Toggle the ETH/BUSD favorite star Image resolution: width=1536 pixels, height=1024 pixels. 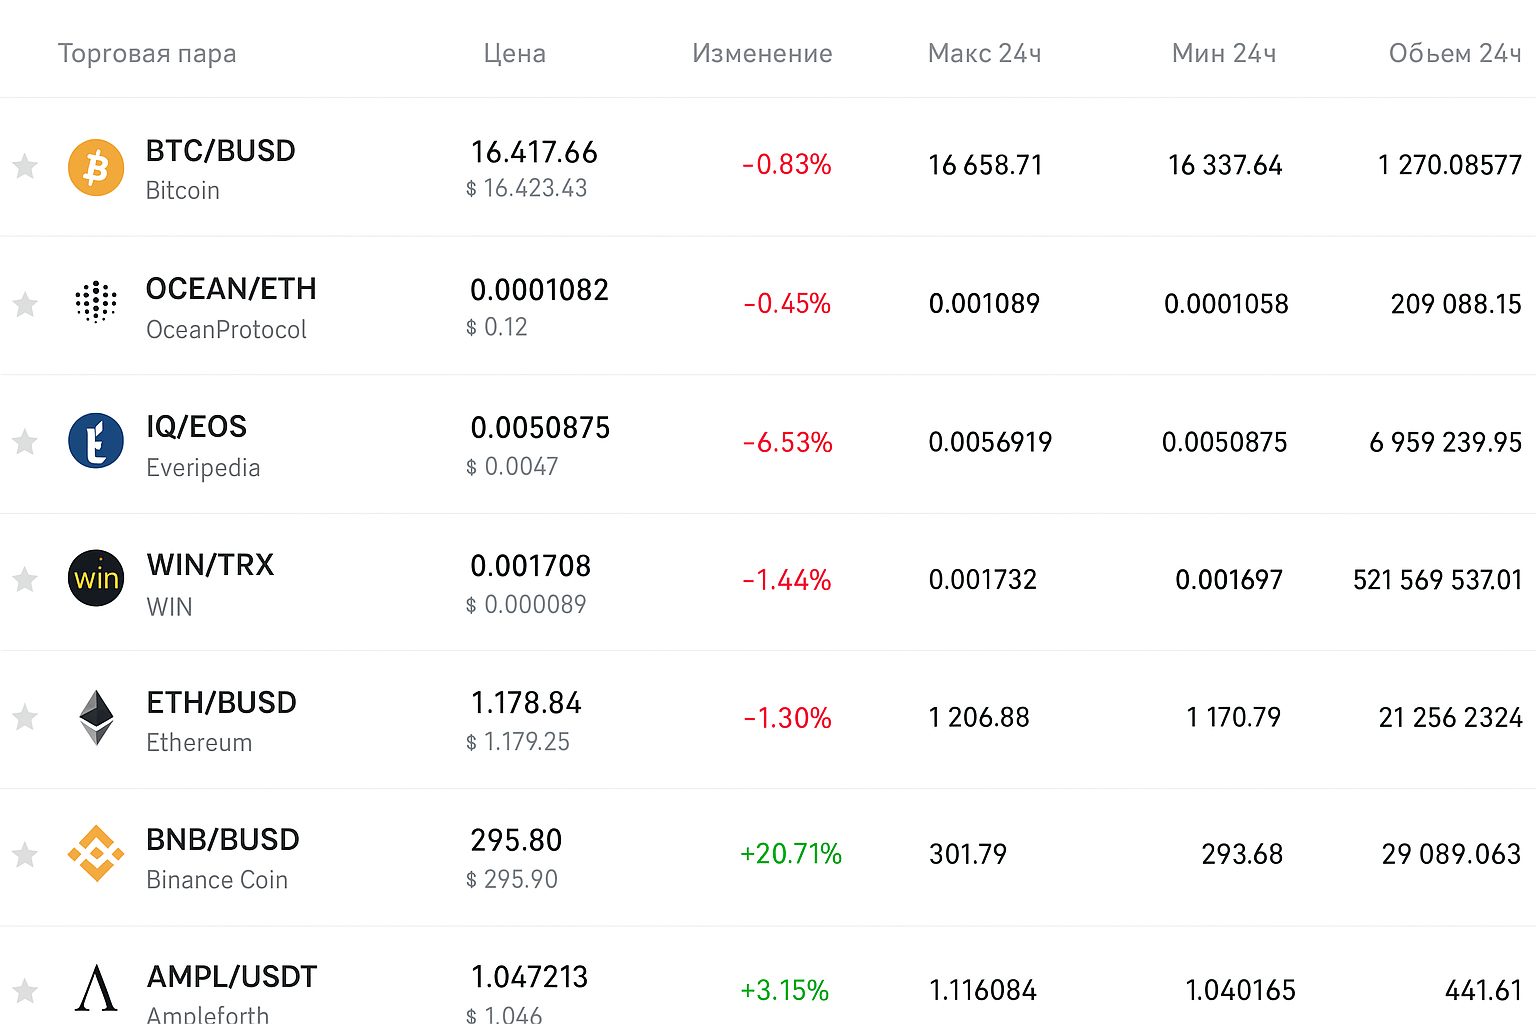pos(25,717)
